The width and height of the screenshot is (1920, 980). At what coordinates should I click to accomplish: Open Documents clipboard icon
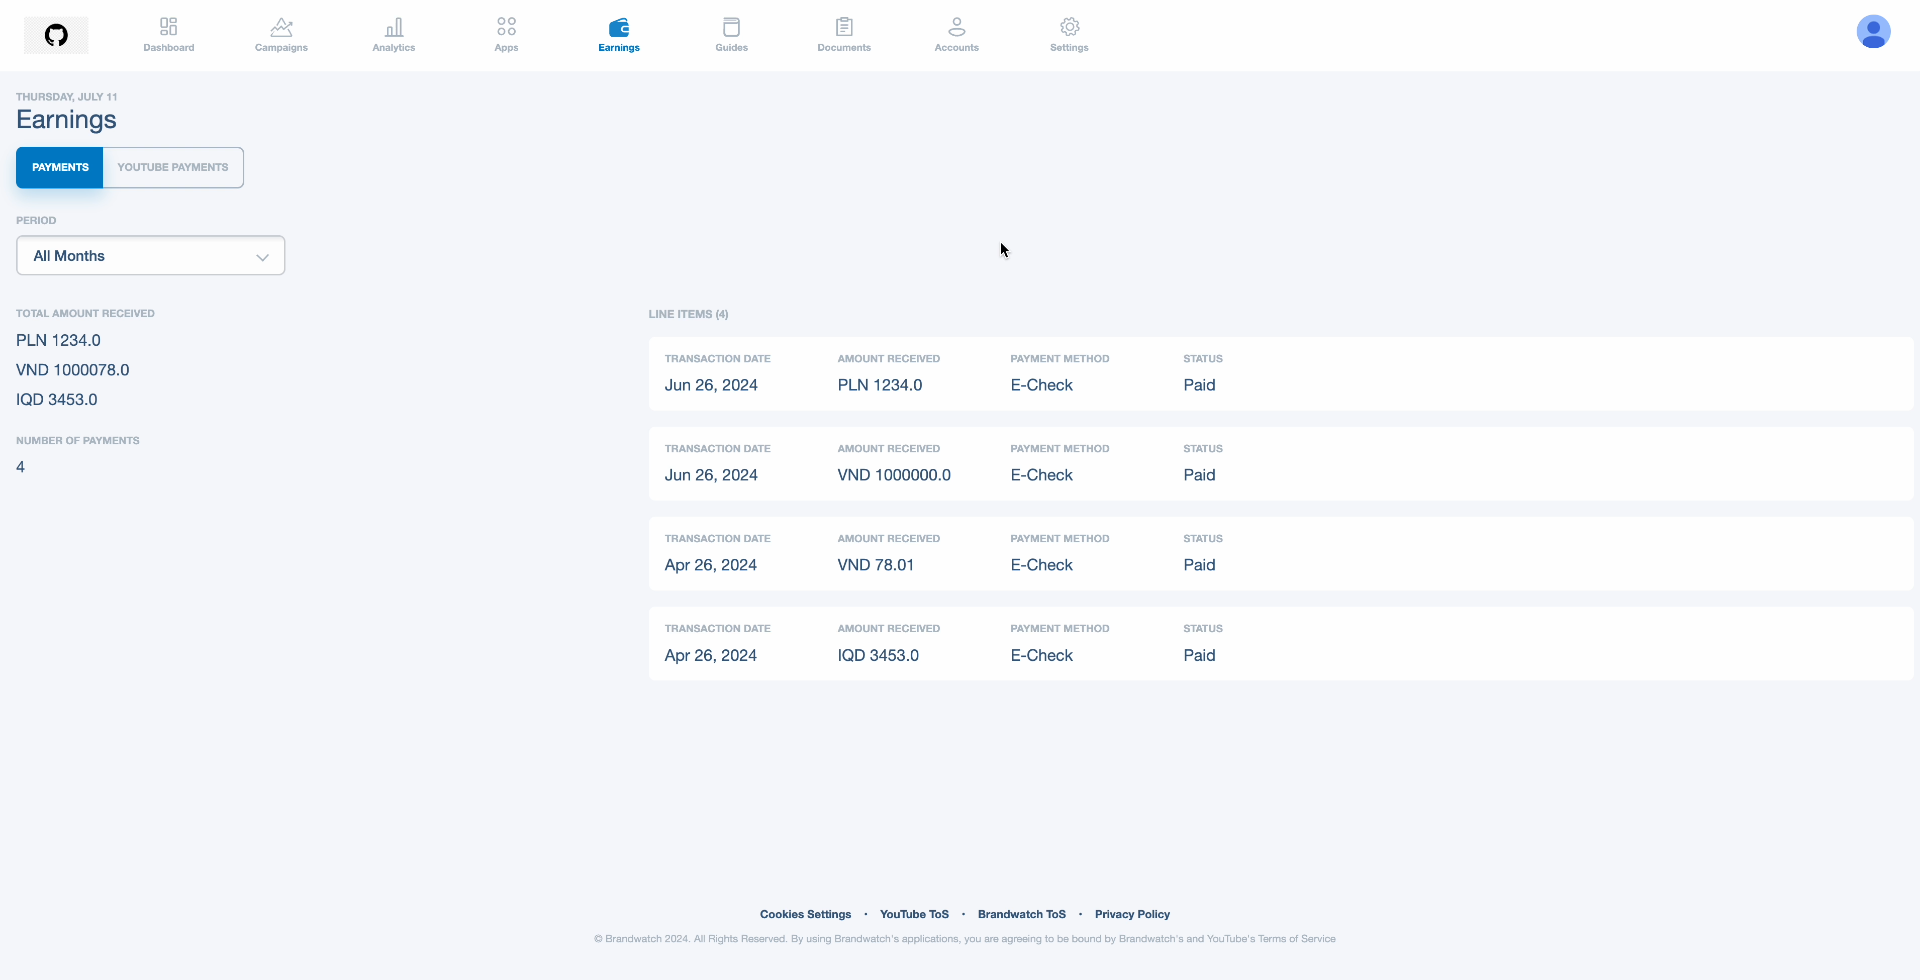(844, 27)
